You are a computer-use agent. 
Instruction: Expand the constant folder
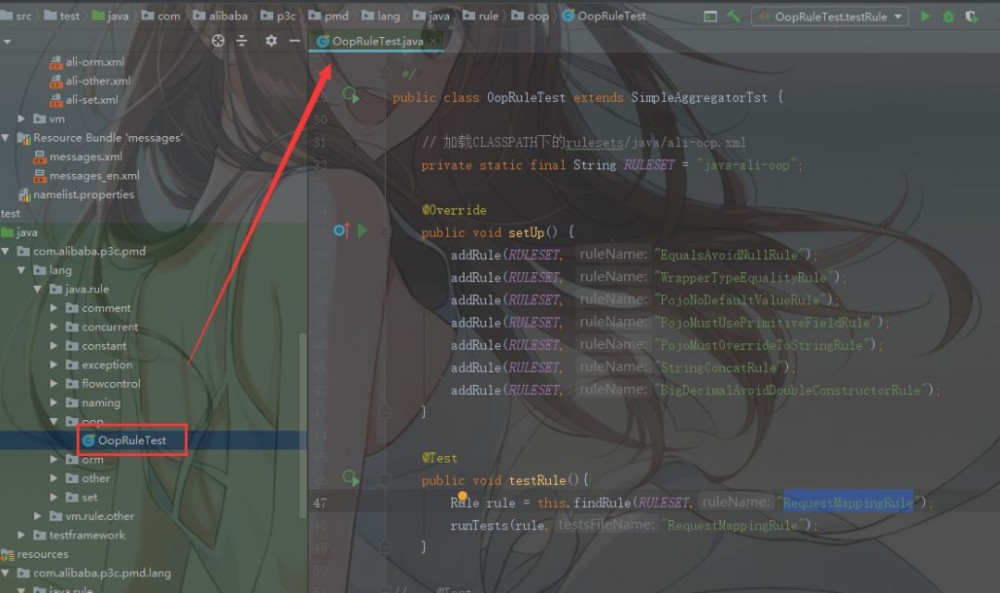coord(54,346)
